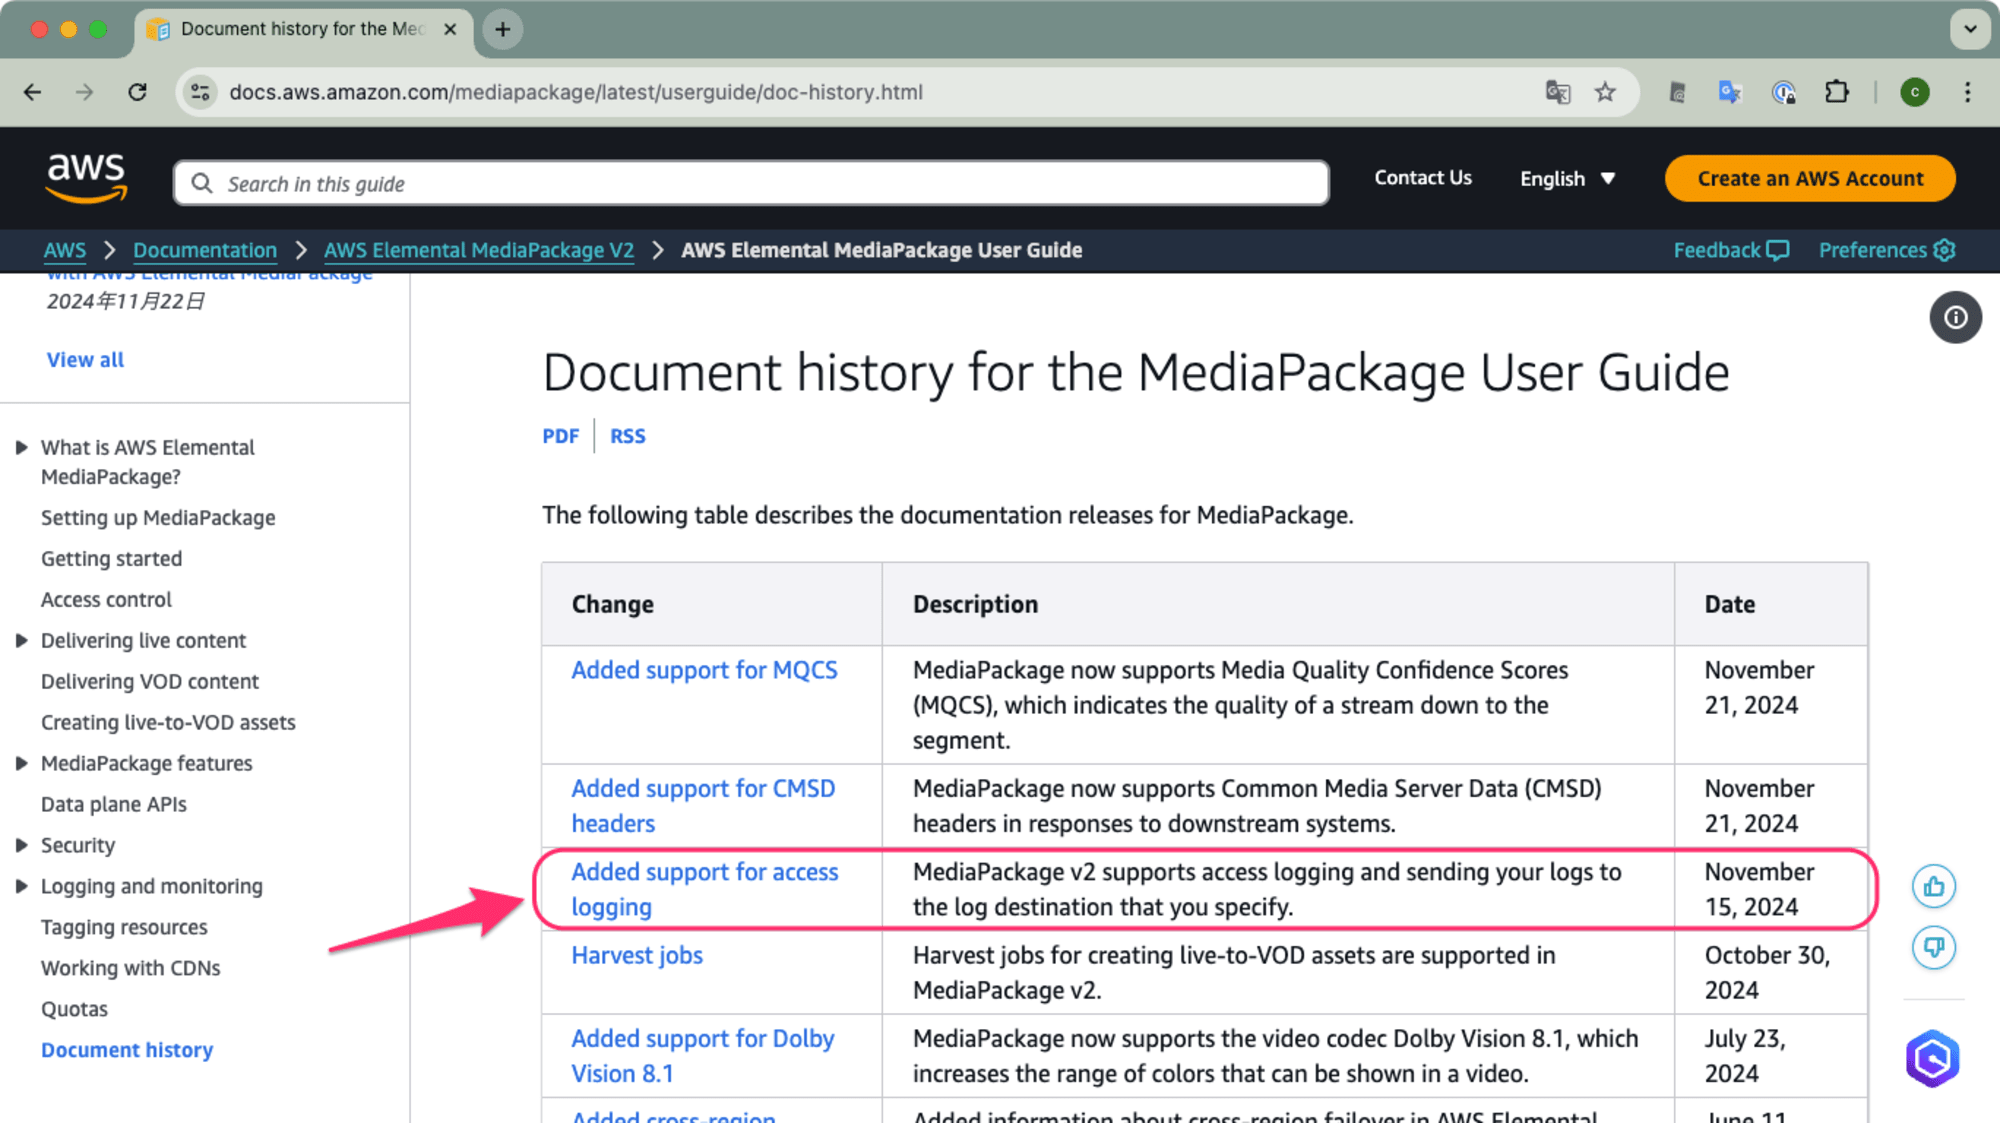Expand the MediaPackage features section
This screenshot has height=1123, width=2000.
pos(21,764)
